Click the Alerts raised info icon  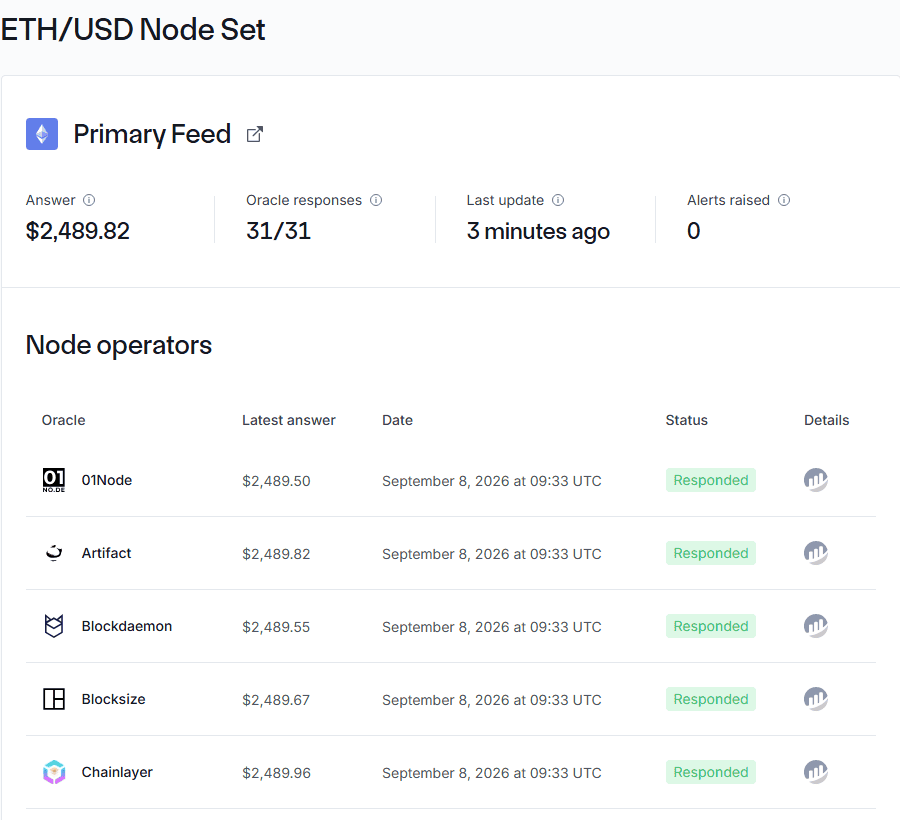[784, 200]
